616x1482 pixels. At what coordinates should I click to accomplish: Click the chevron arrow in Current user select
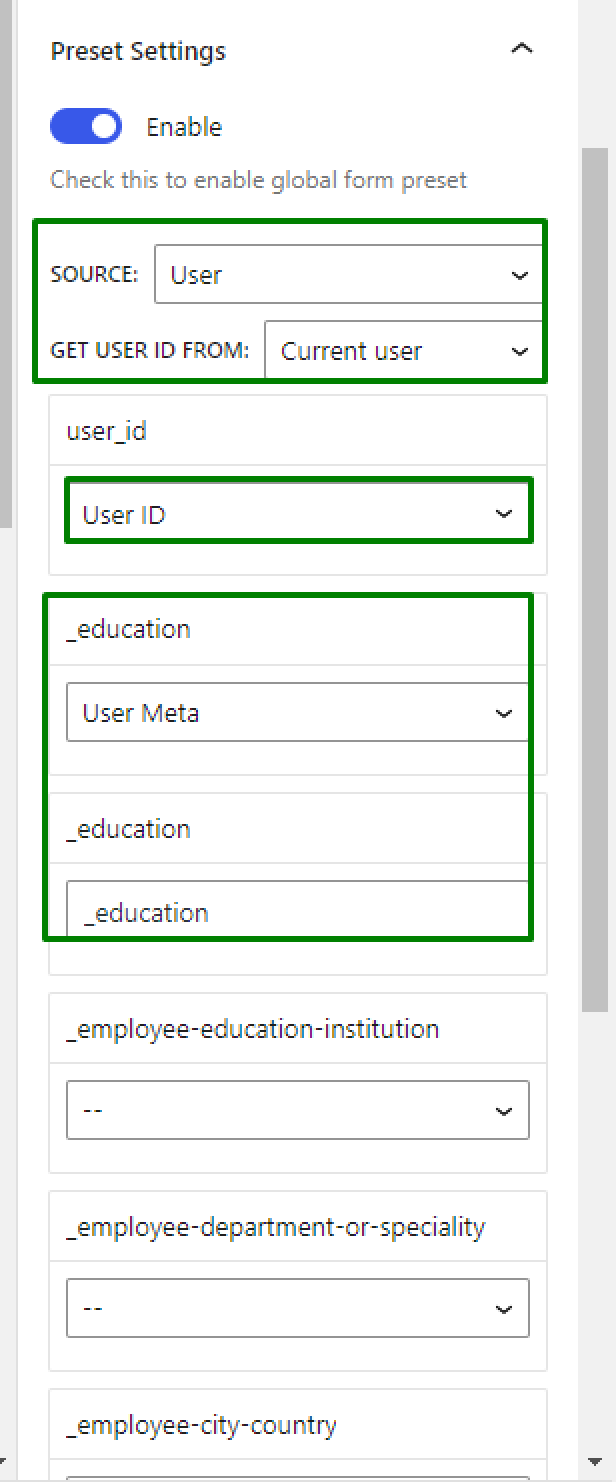(x=520, y=352)
